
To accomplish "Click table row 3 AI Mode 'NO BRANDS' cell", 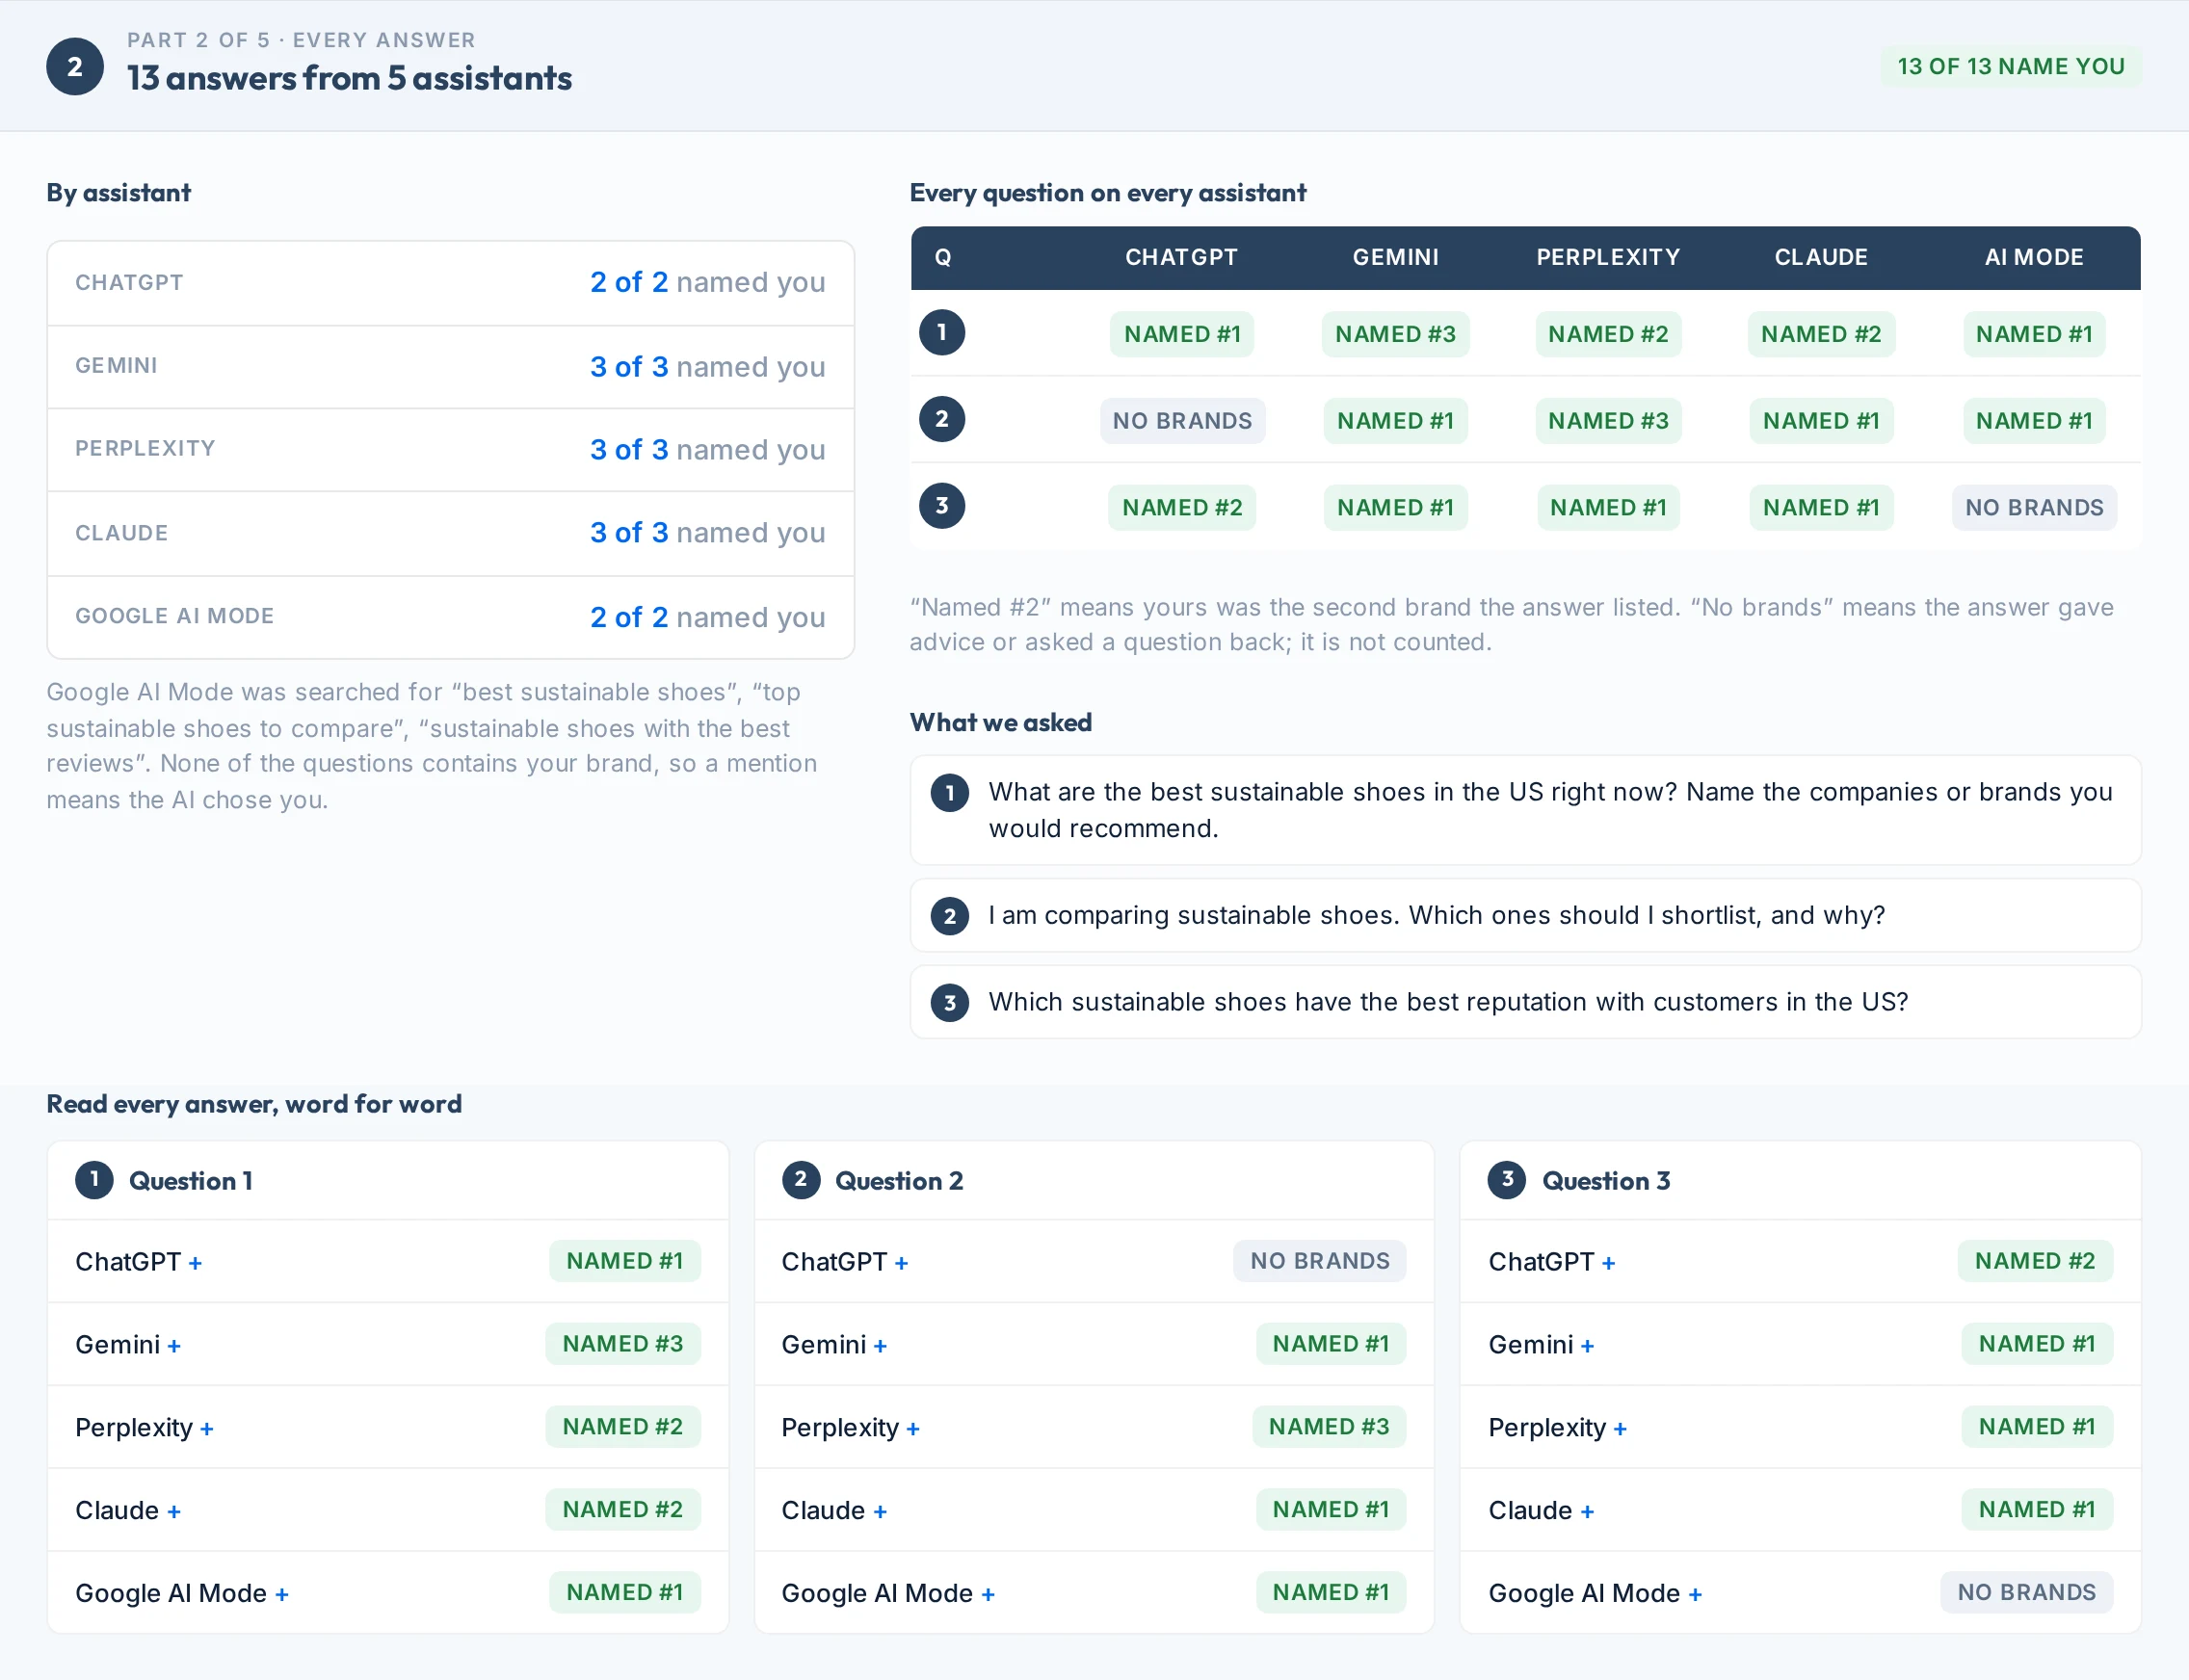I will (2034, 508).
